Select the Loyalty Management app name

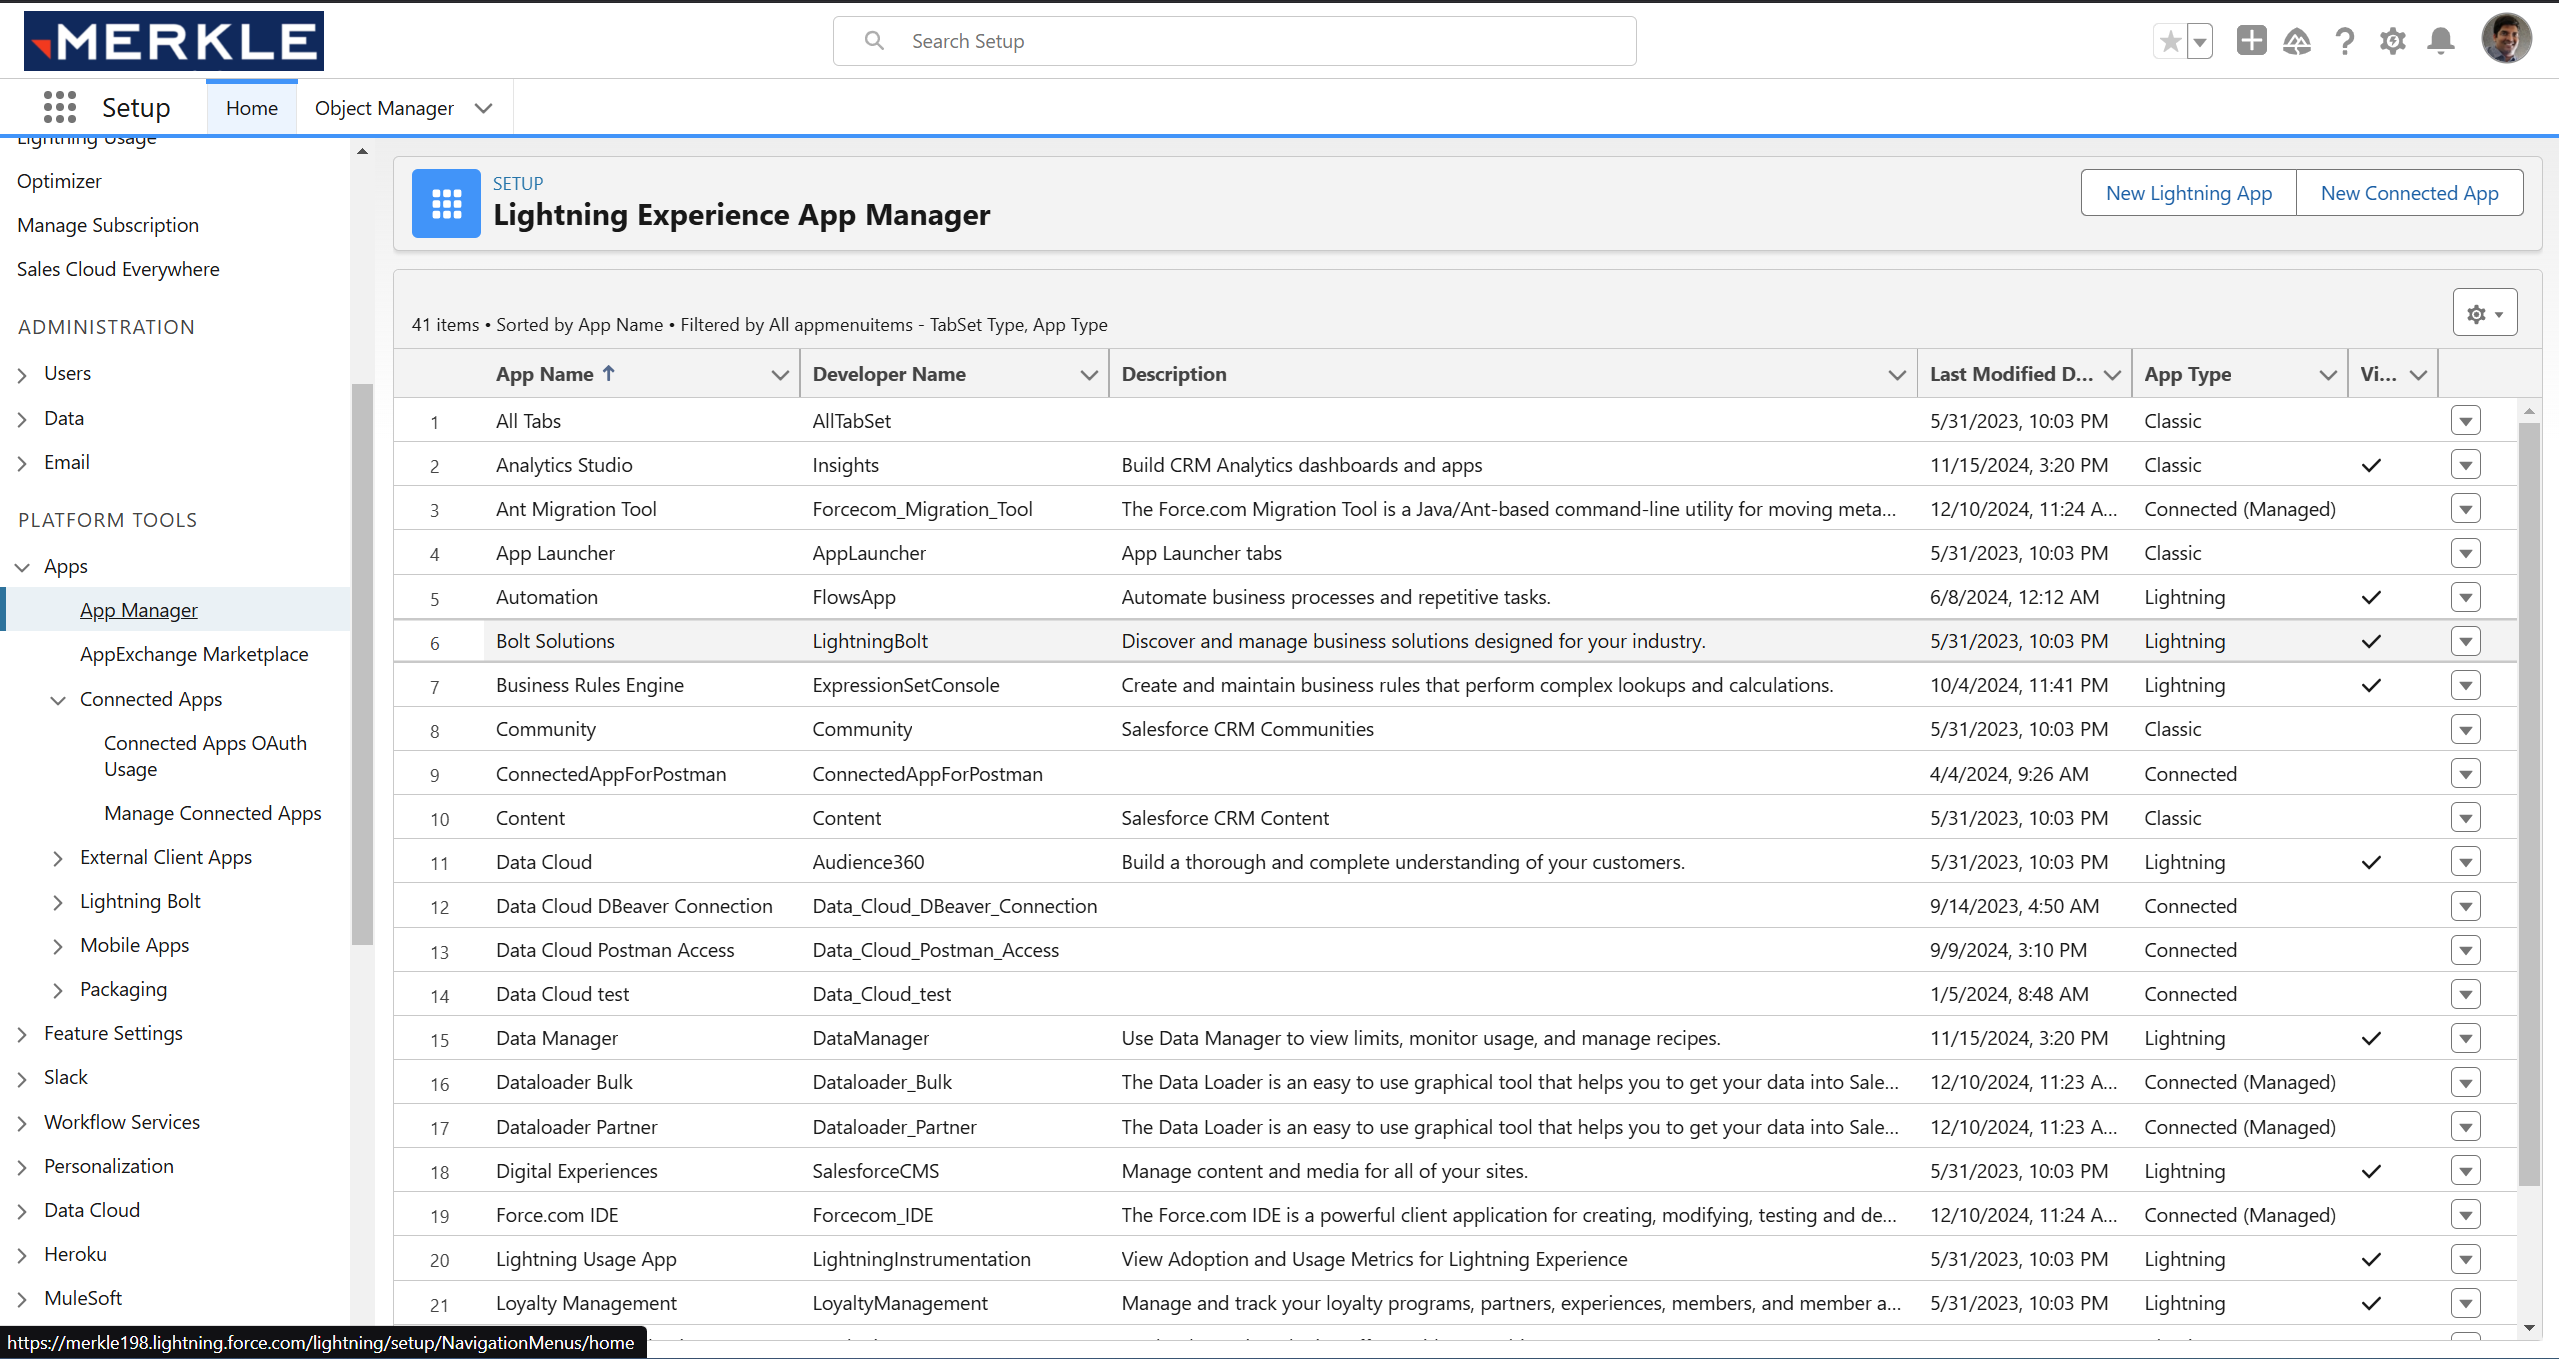[x=586, y=1303]
